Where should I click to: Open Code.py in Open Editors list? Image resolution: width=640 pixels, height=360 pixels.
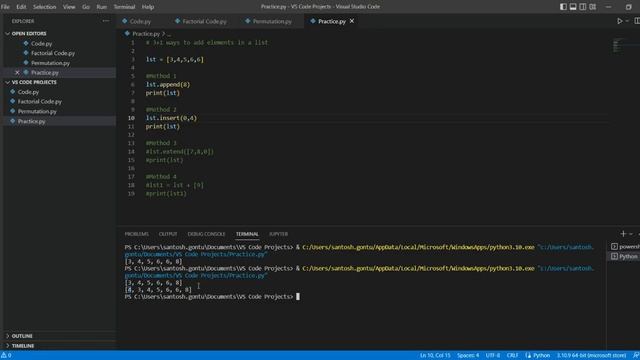pyautogui.click(x=41, y=43)
